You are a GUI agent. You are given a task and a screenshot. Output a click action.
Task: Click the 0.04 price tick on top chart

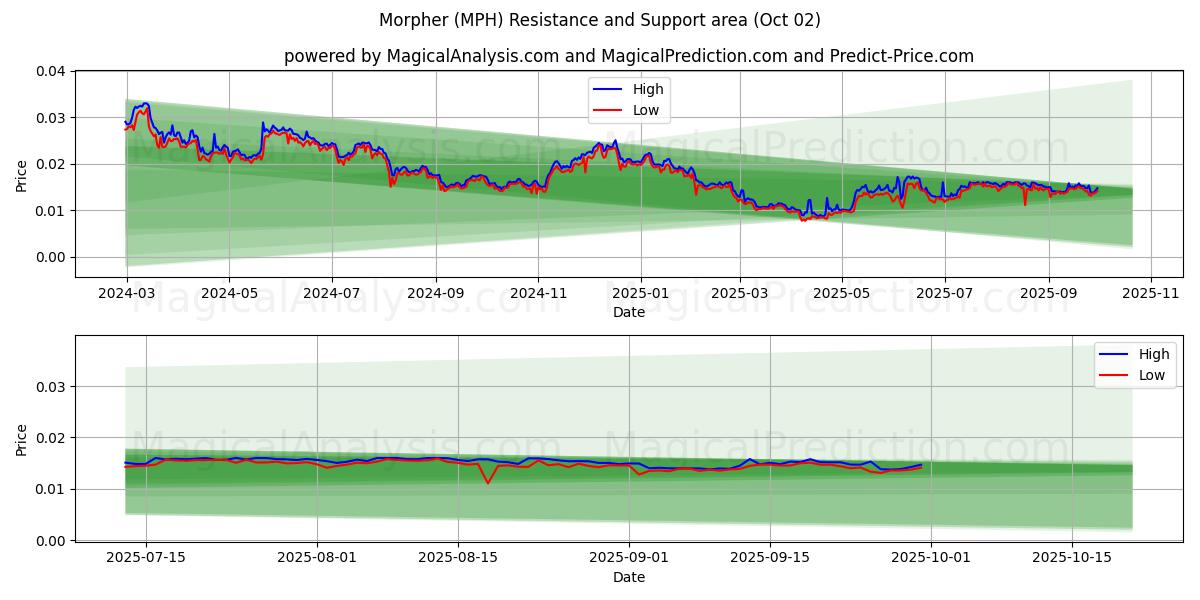(x=51, y=72)
